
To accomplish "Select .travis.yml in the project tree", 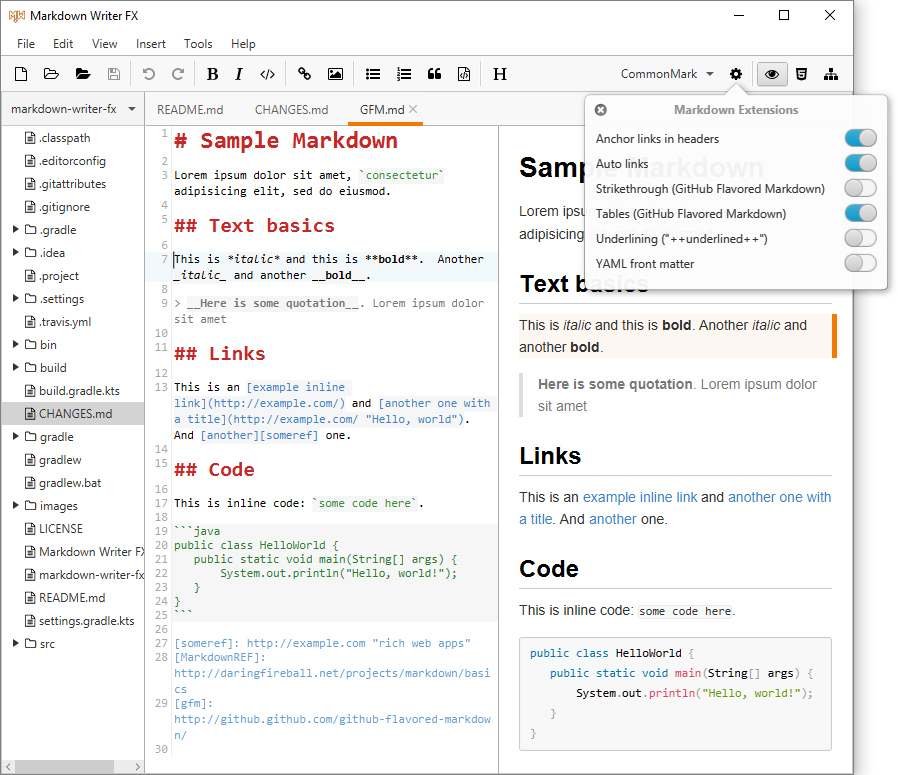I will tap(65, 321).
